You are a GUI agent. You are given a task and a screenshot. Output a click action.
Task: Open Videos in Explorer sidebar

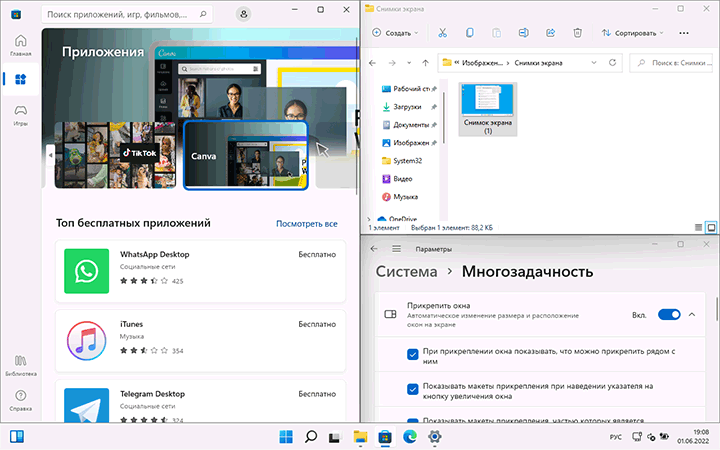[x=398, y=179]
